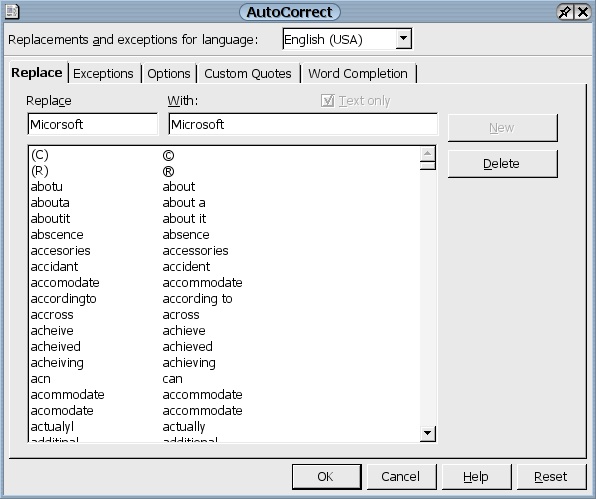Select the (R) entry in the list
596x499 pixels.
[x=225, y=171]
